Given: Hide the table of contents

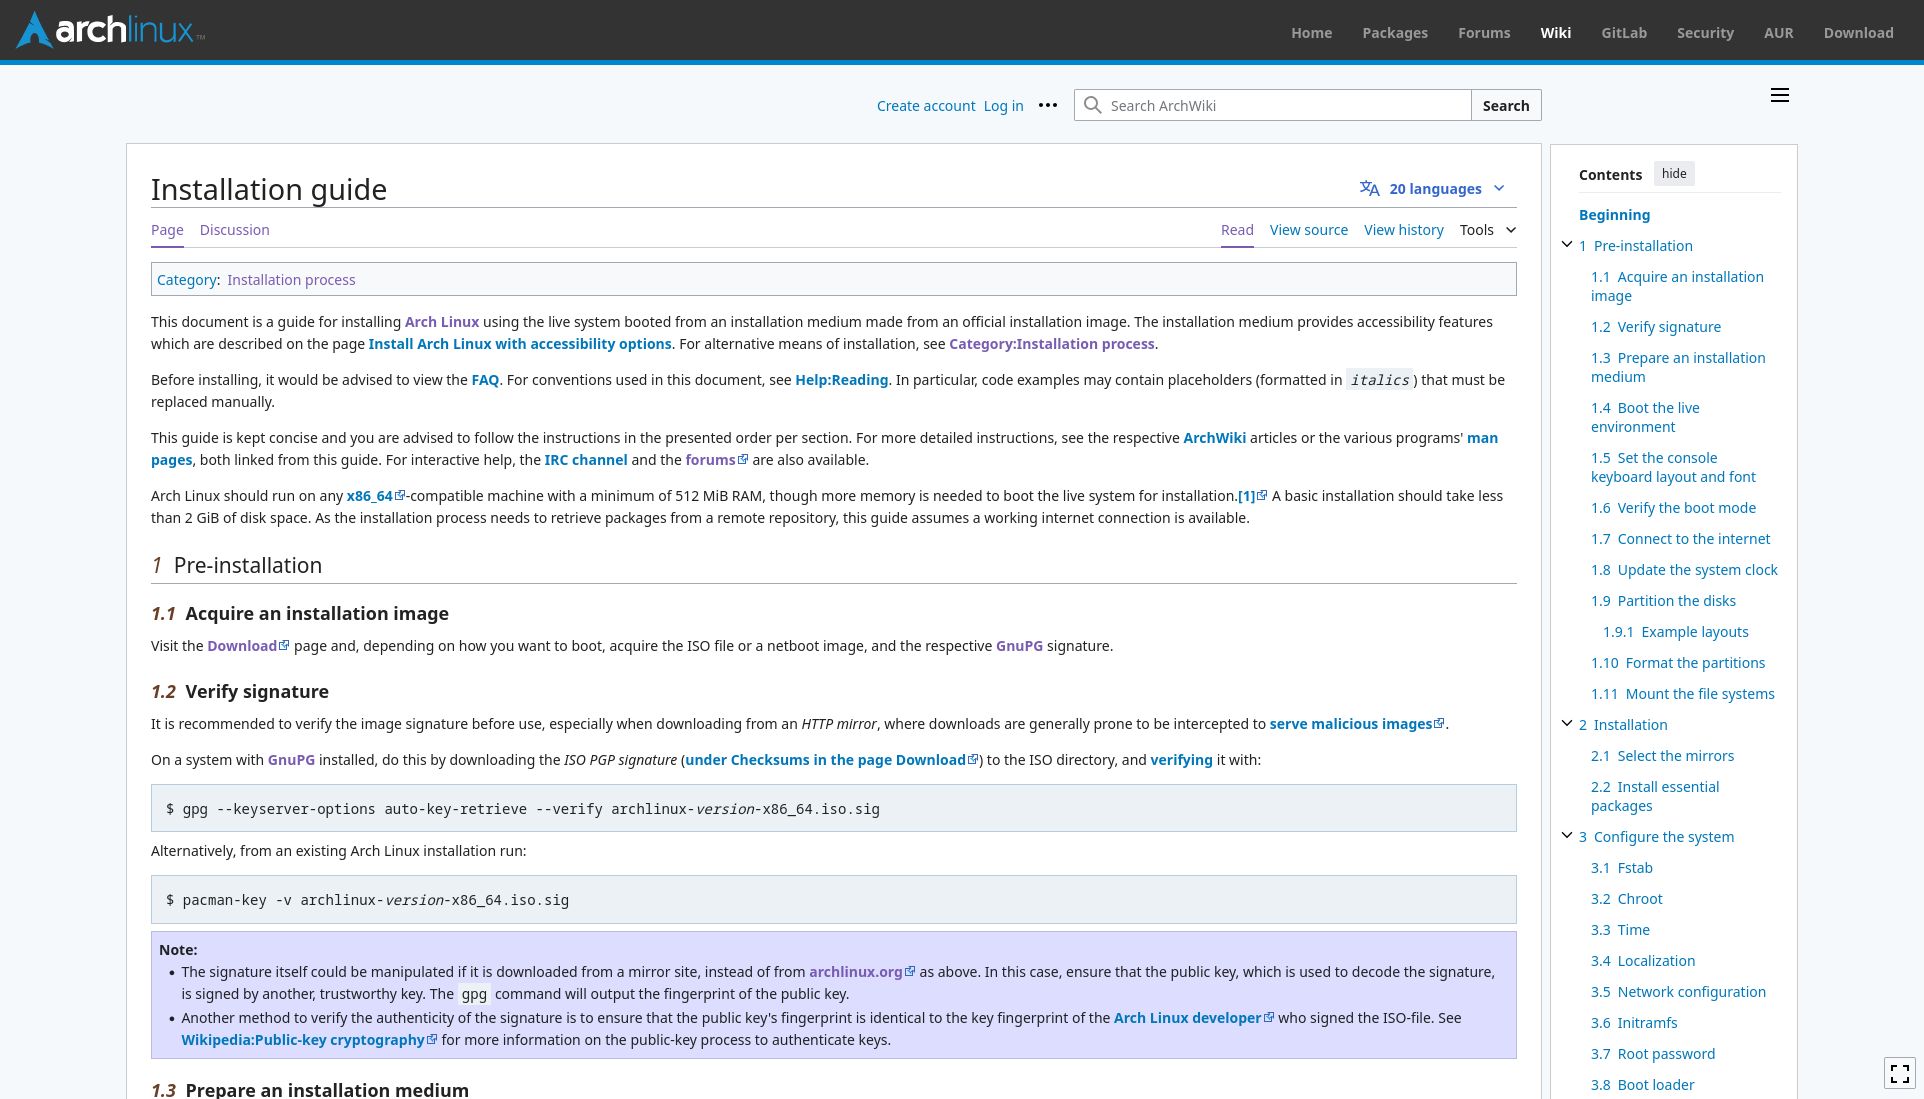Looking at the screenshot, I should coord(1673,173).
